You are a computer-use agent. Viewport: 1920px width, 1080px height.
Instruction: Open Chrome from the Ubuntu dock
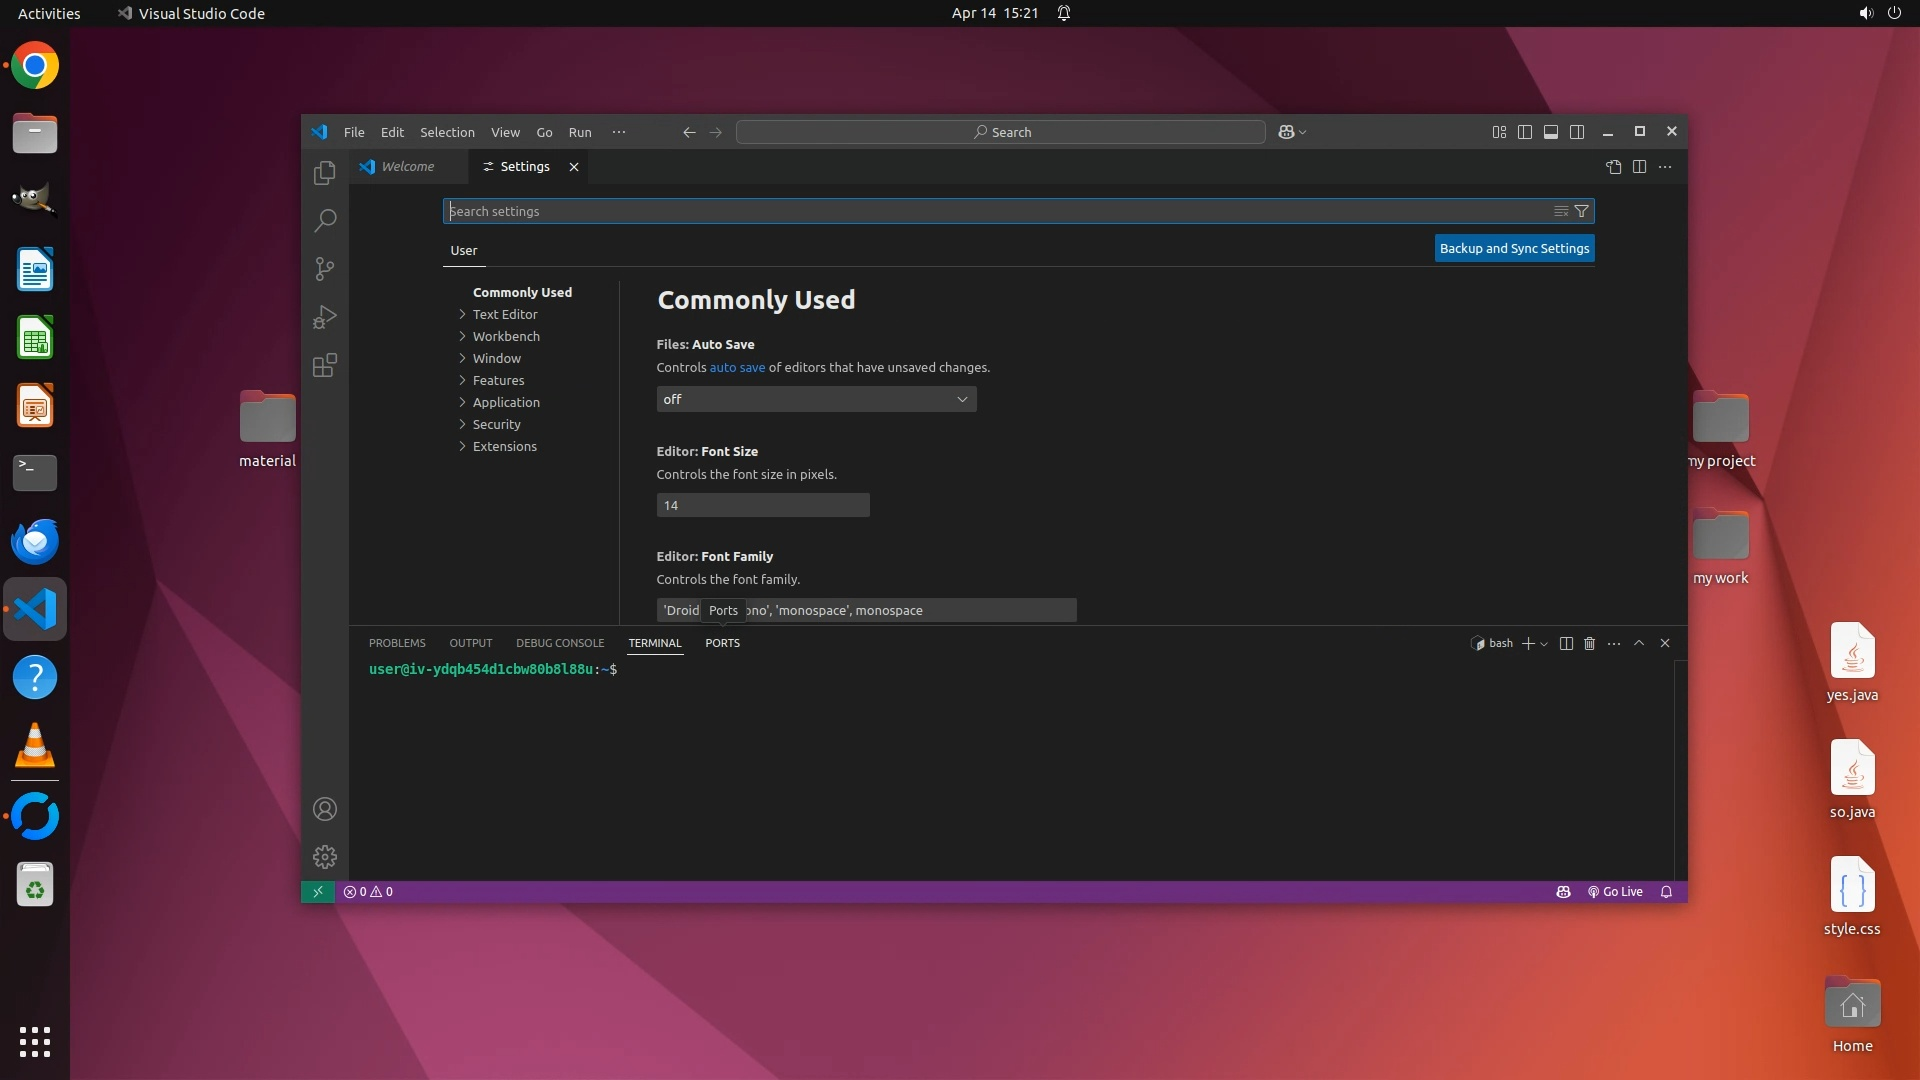(35, 66)
